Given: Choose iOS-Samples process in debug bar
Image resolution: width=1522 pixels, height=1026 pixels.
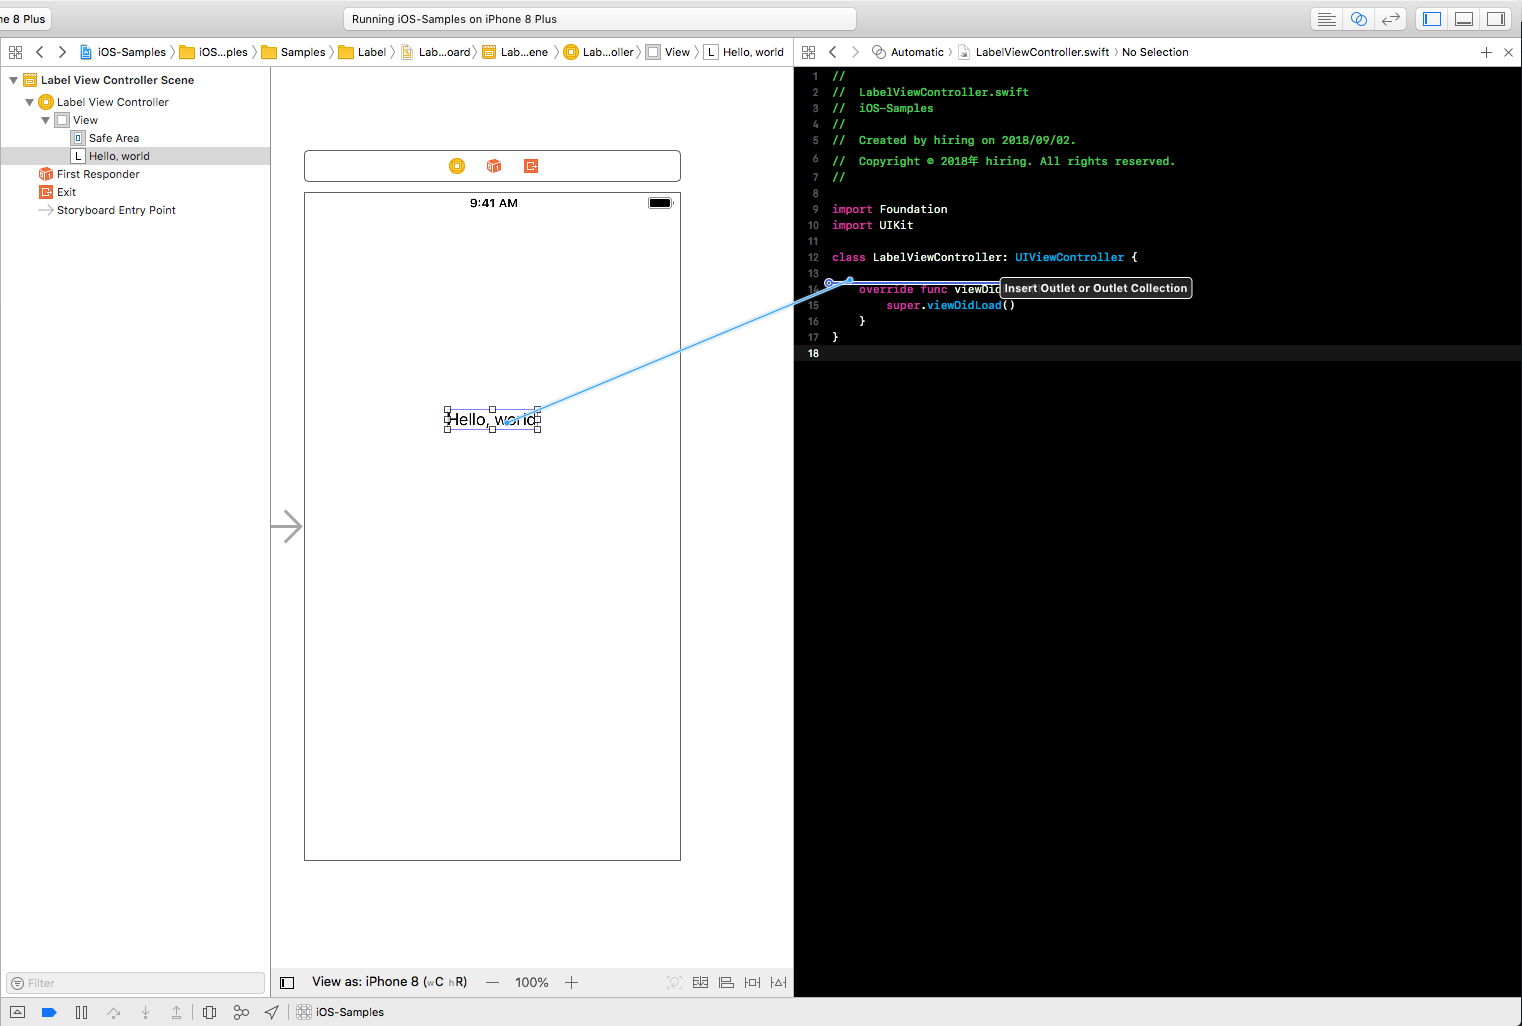Looking at the screenshot, I should (x=340, y=1012).
